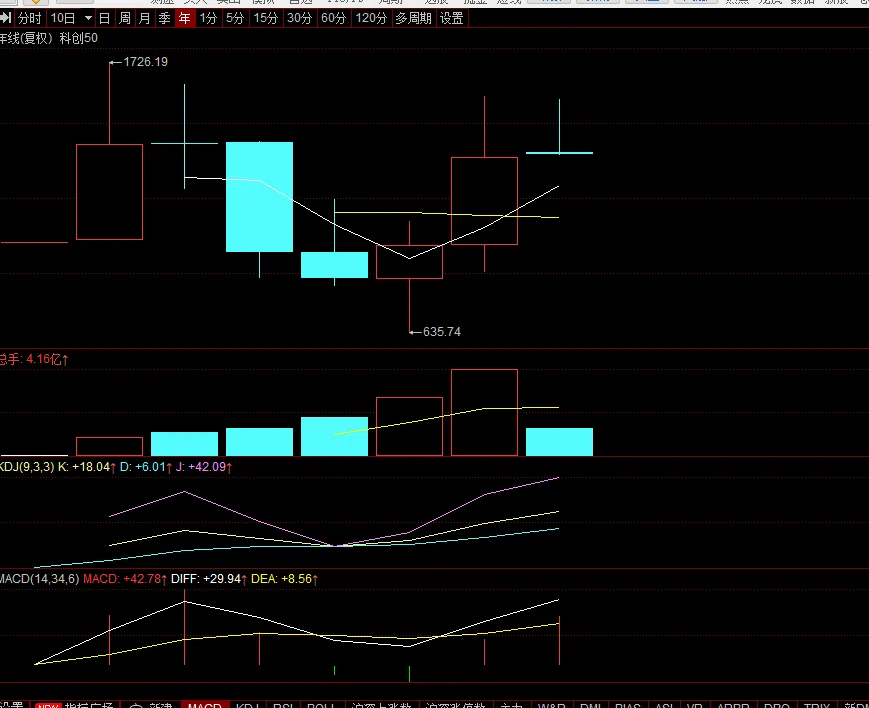Switch to the 30分 chart
The height and width of the screenshot is (708, 869).
(x=299, y=18)
